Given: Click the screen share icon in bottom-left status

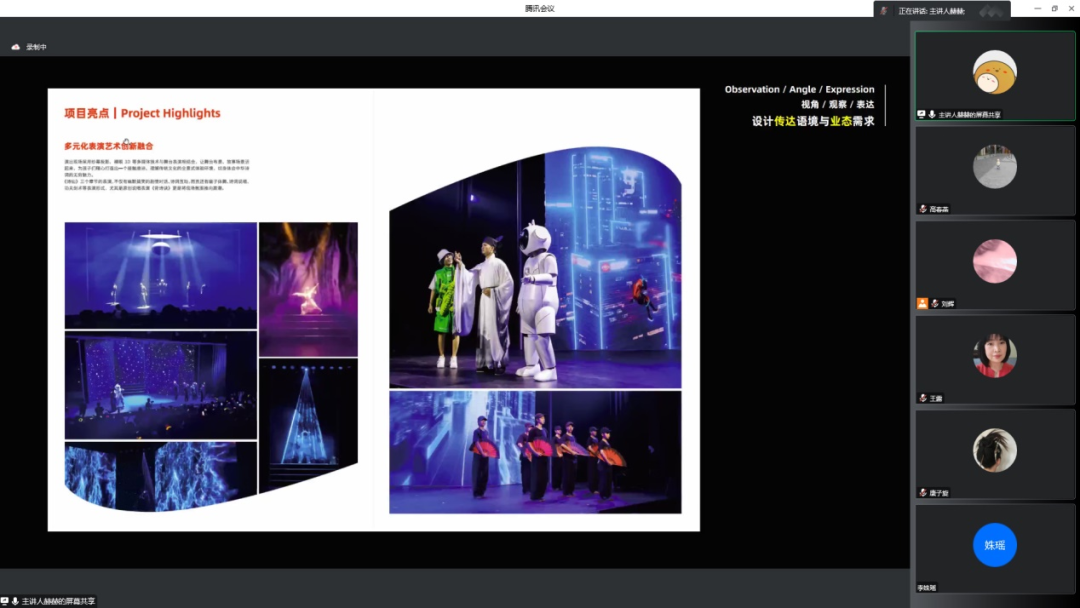Looking at the screenshot, I should tap(5, 601).
